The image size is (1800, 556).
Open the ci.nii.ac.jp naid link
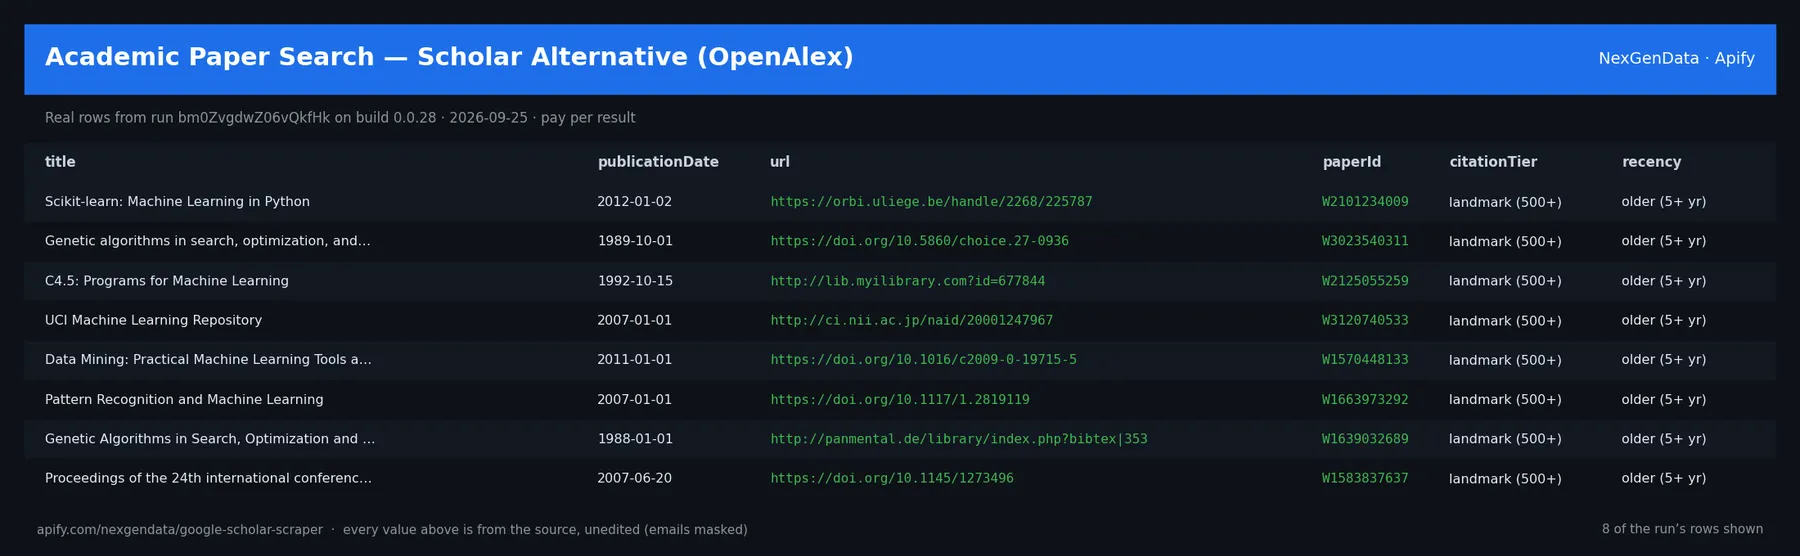(911, 320)
